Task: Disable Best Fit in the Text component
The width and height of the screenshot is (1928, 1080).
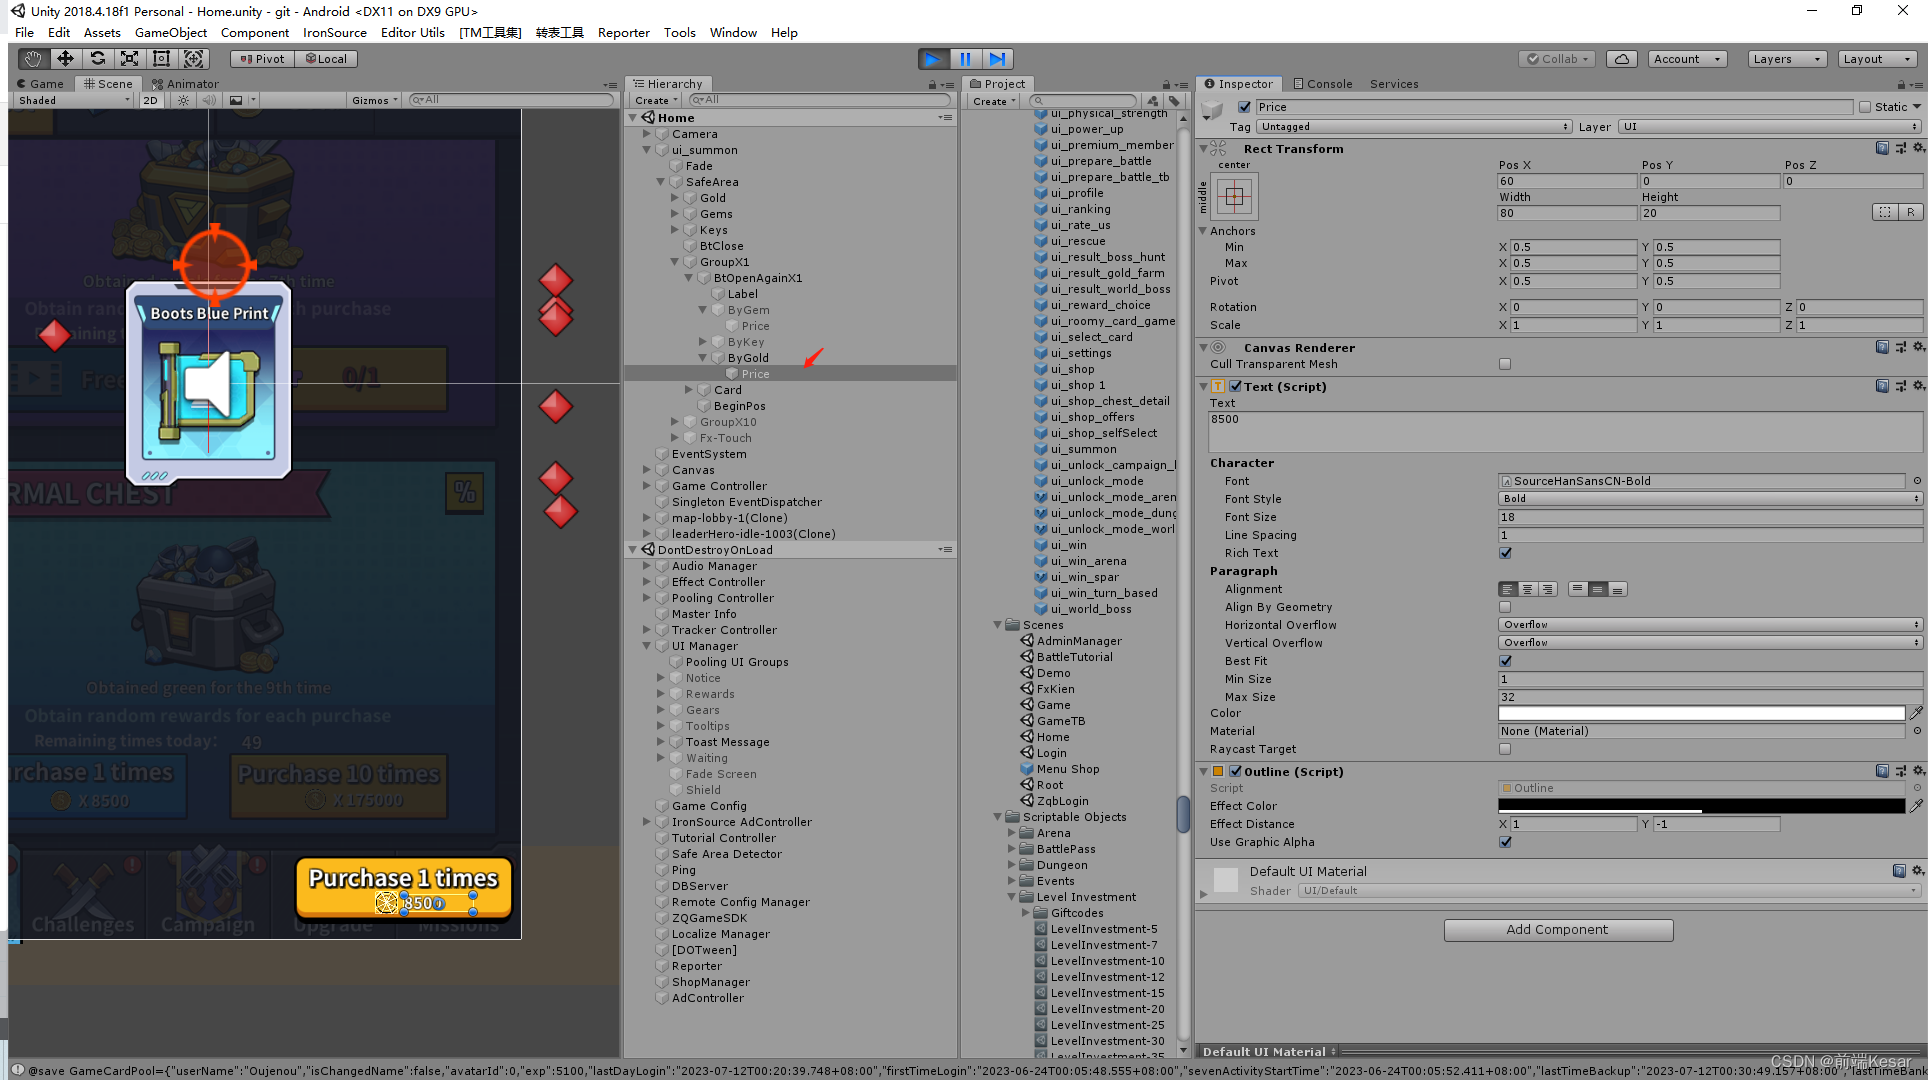Action: [x=1505, y=661]
